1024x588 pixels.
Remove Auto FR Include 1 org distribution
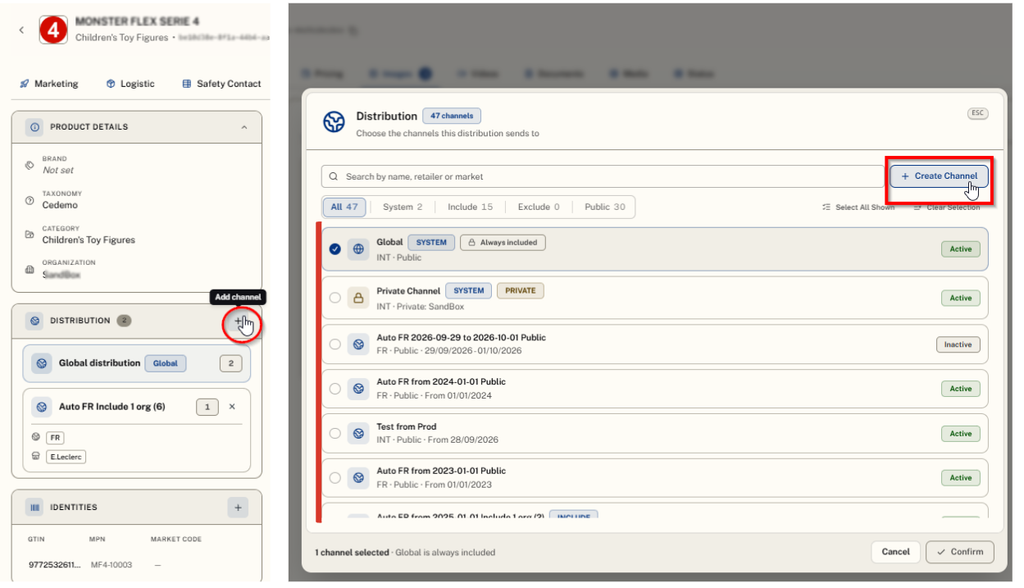click(x=232, y=407)
